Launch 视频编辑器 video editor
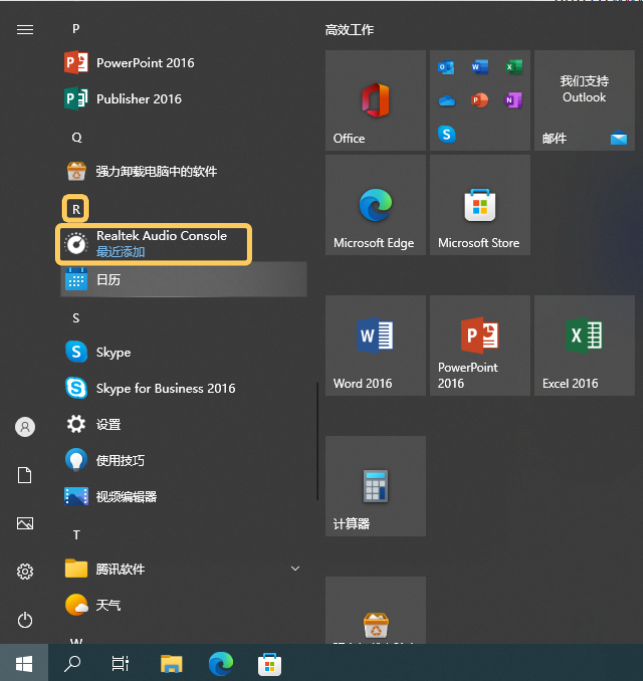643x681 pixels. click(x=183, y=496)
